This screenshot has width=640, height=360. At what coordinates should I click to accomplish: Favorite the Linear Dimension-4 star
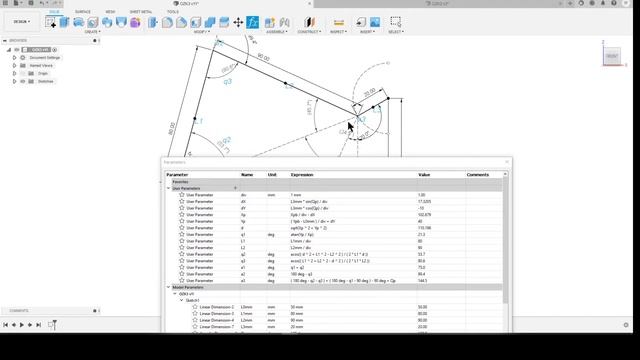(195, 320)
